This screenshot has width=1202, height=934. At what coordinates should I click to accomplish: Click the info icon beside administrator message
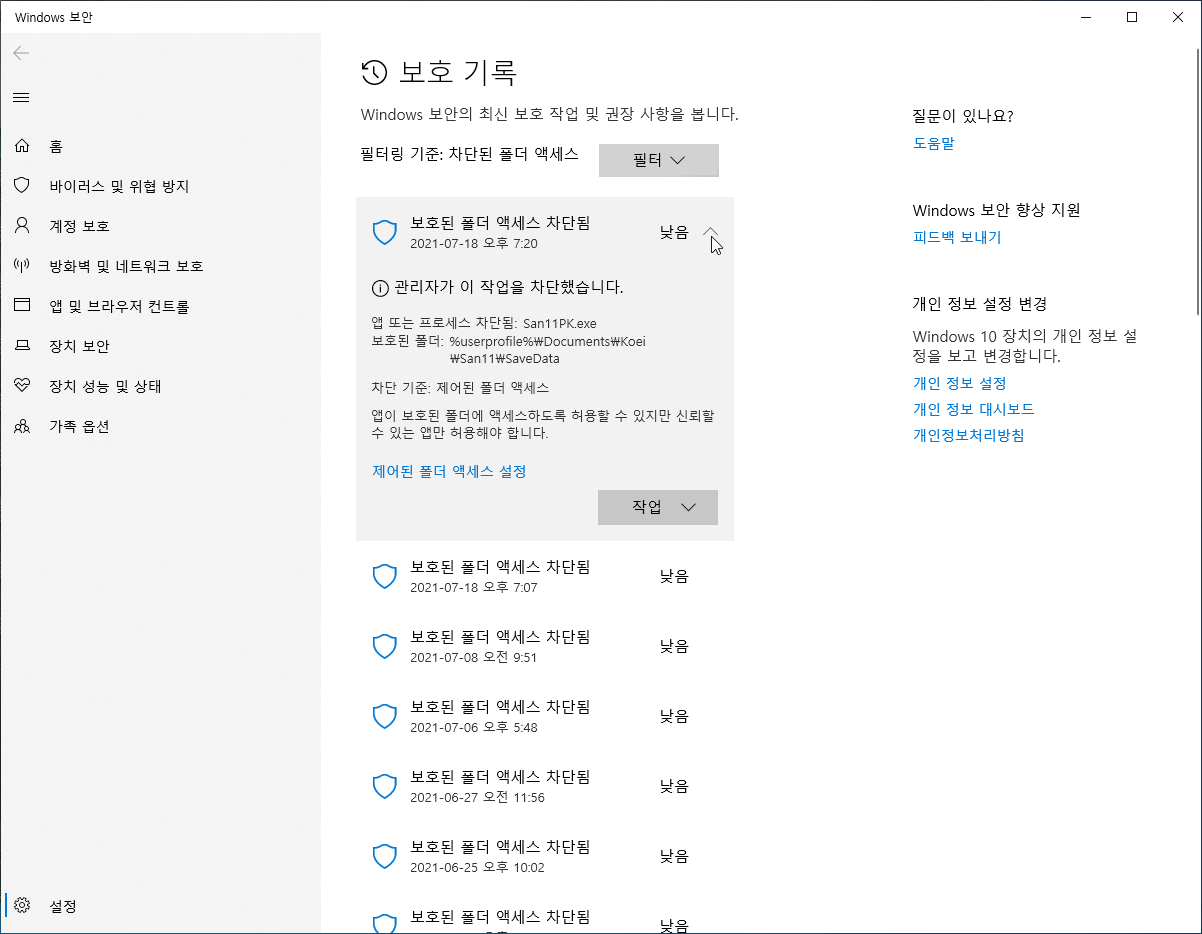[x=380, y=288]
